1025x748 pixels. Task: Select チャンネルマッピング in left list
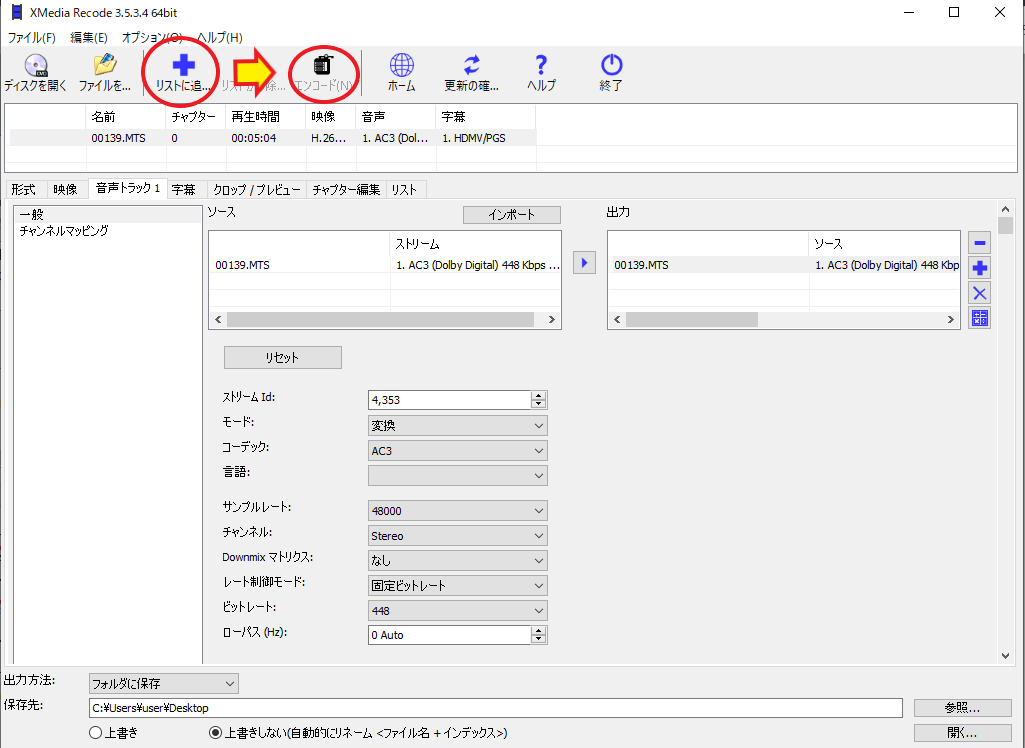(63, 231)
